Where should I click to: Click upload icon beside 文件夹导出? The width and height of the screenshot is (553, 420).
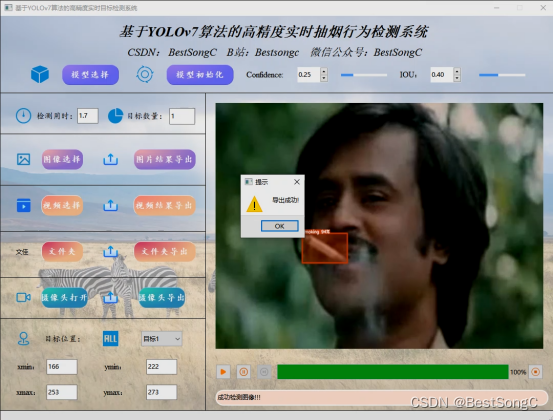point(110,251)
